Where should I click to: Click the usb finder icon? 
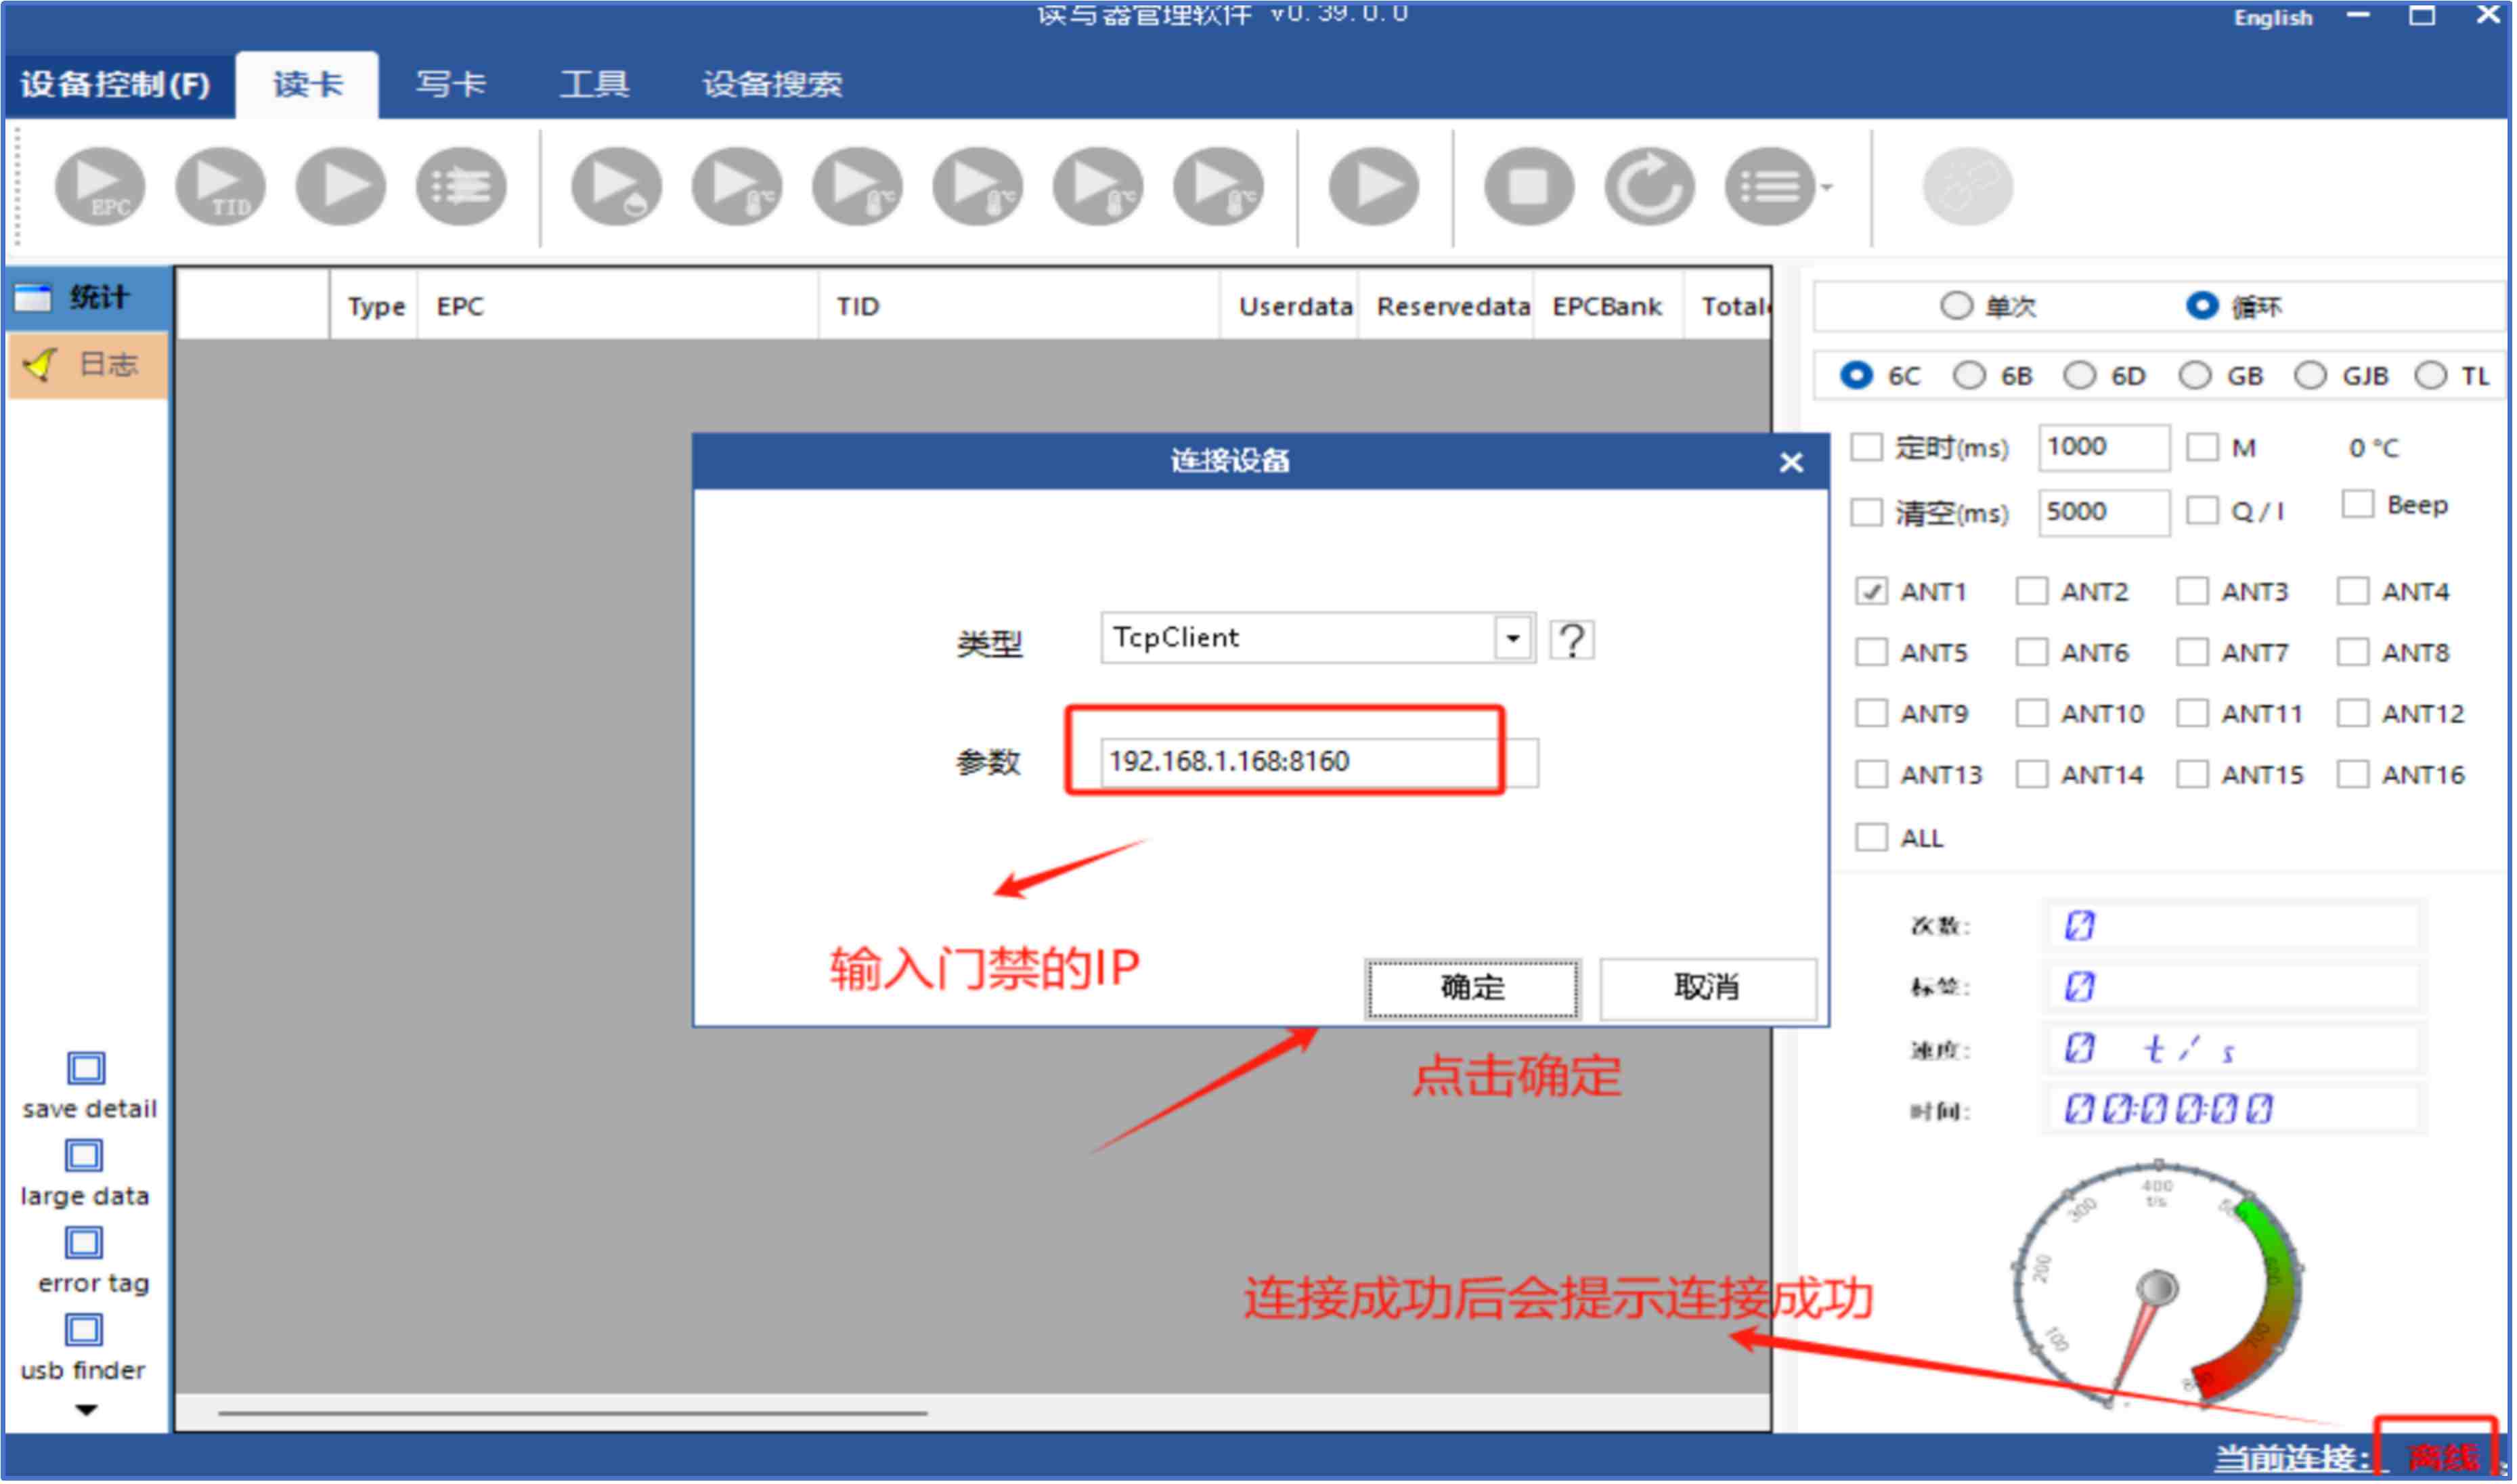[84, 1332]
